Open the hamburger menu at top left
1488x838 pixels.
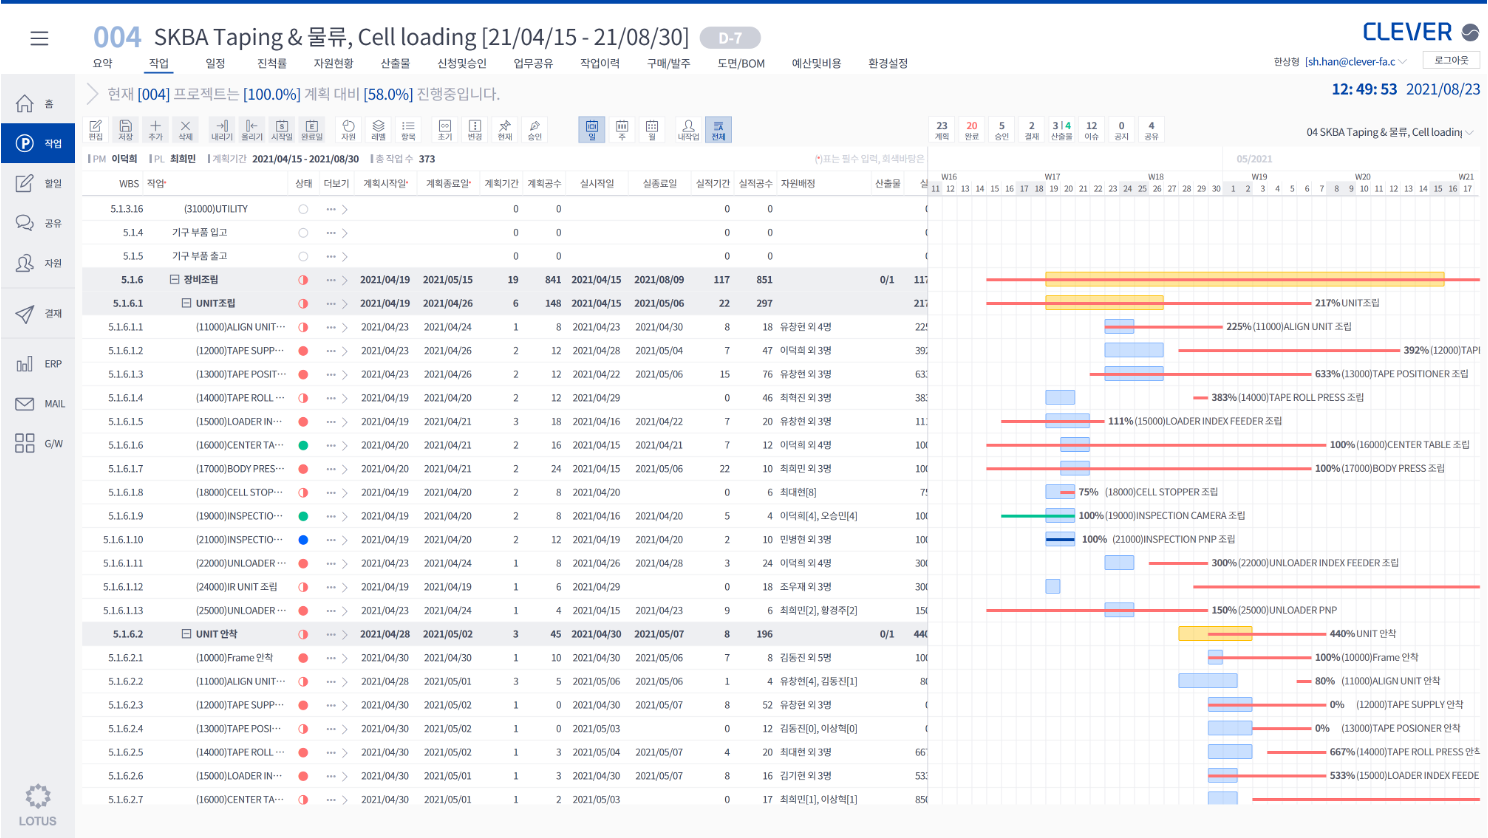(x=39, y=38)
